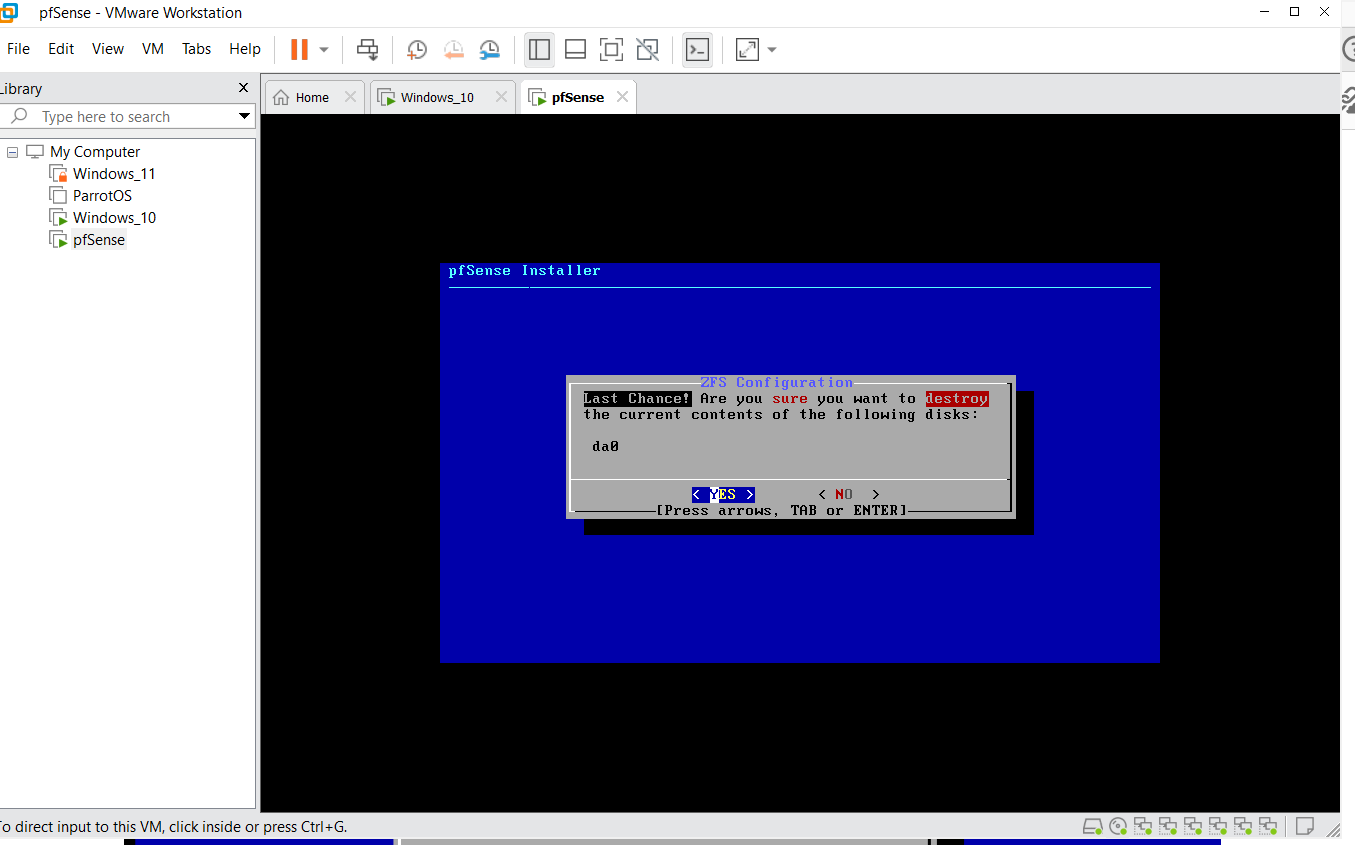Click the VMware Workstation title bar logo
The image size is (1355, 845).
[8, 13]
